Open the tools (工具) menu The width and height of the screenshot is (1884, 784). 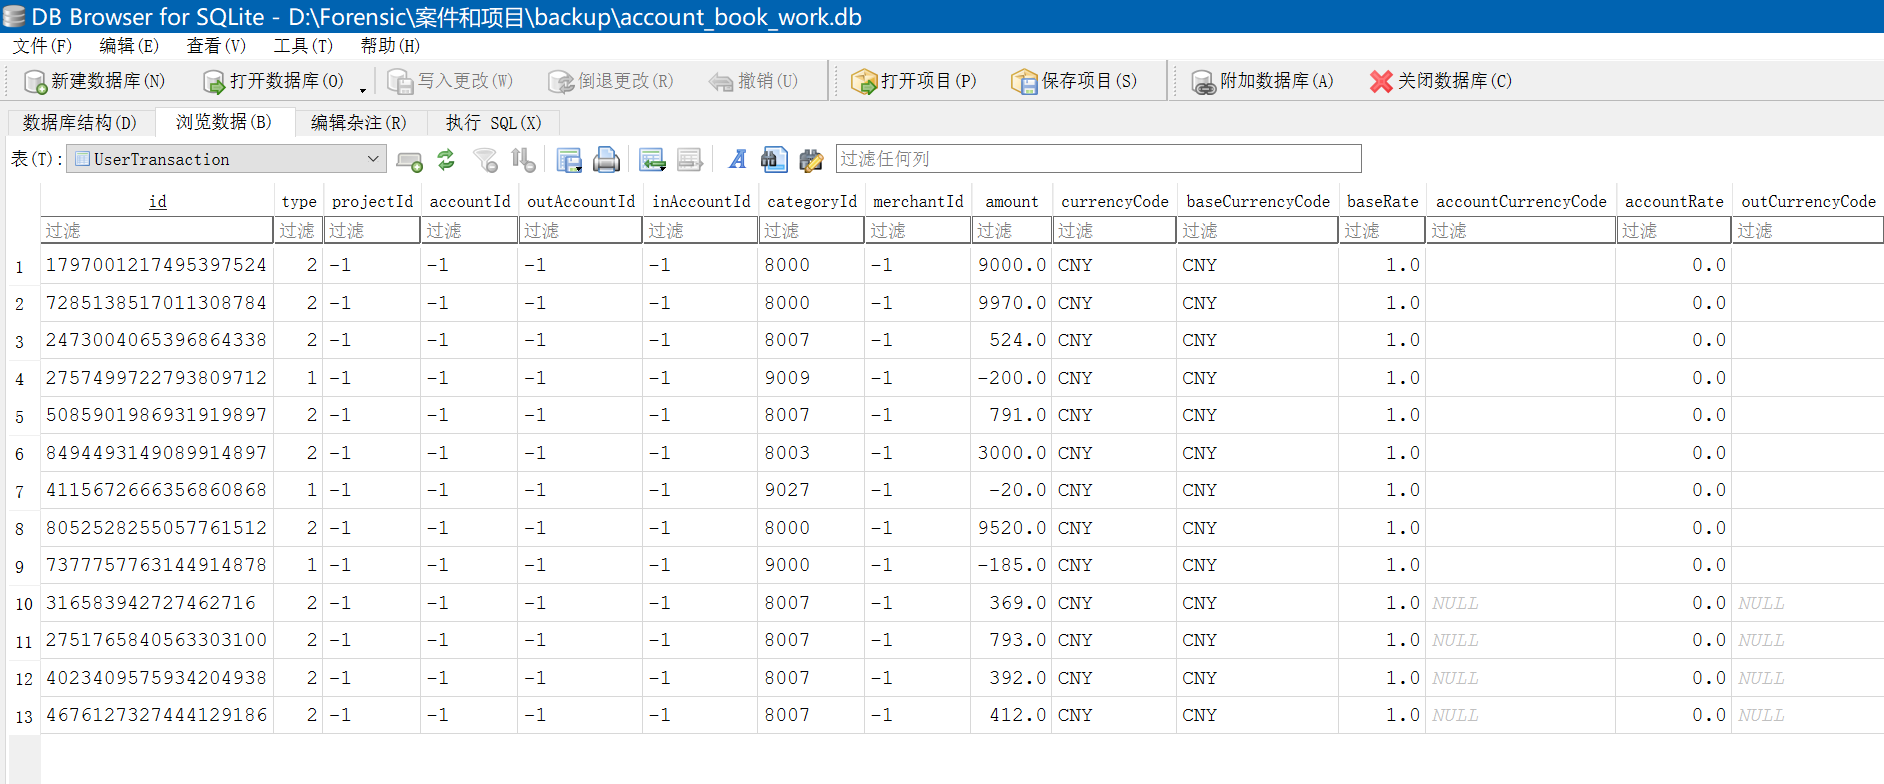303,46
